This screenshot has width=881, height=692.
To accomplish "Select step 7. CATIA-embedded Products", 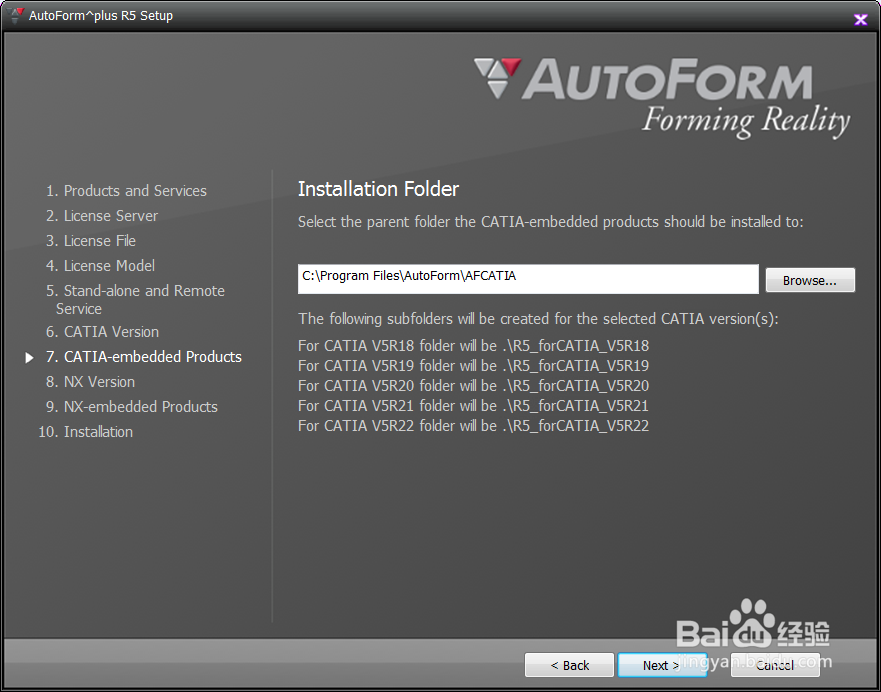I will coord(144,357).
